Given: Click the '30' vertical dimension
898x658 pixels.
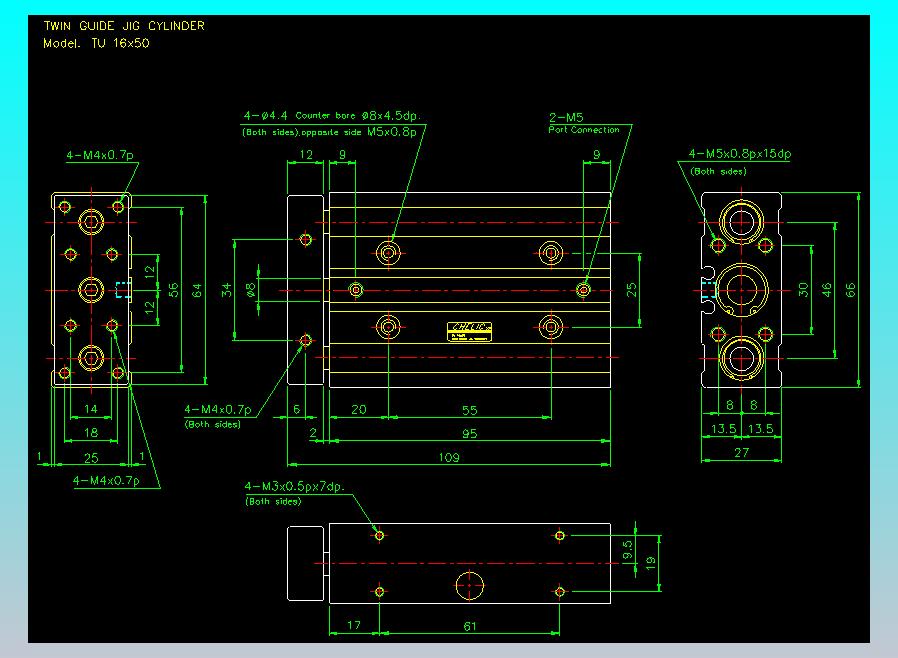Looking at the screenshot, I should click(x=804, y=289).
